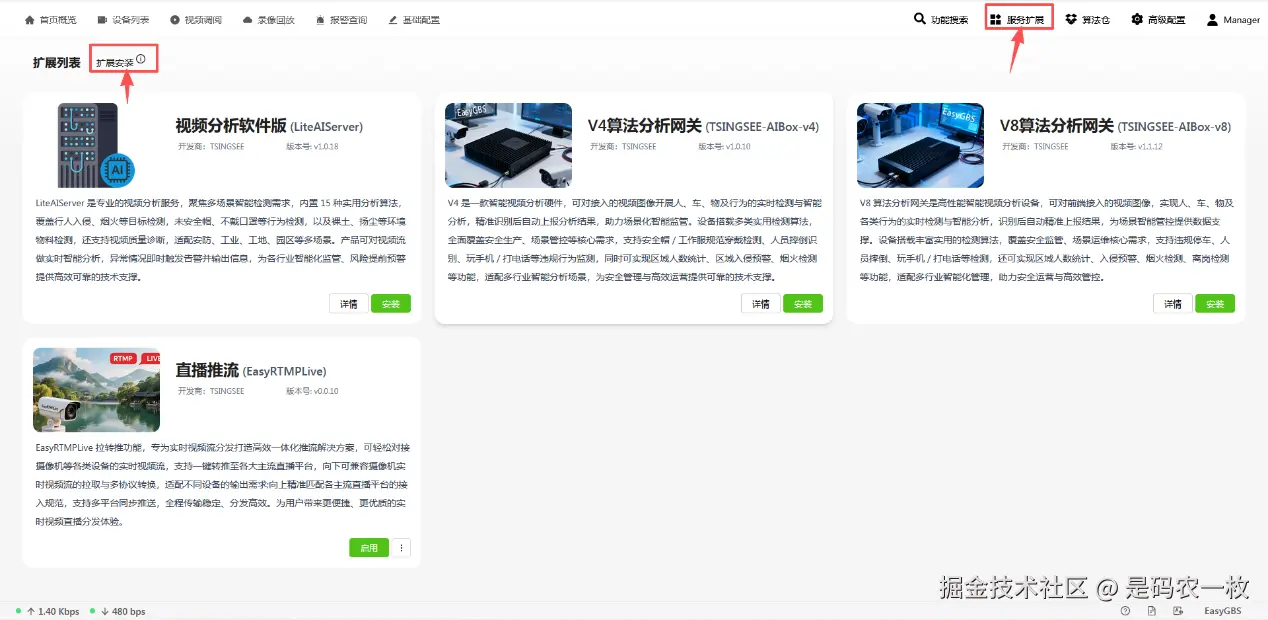
Task: Click the home icon beside 首页概览
Action: pos(29,20)
